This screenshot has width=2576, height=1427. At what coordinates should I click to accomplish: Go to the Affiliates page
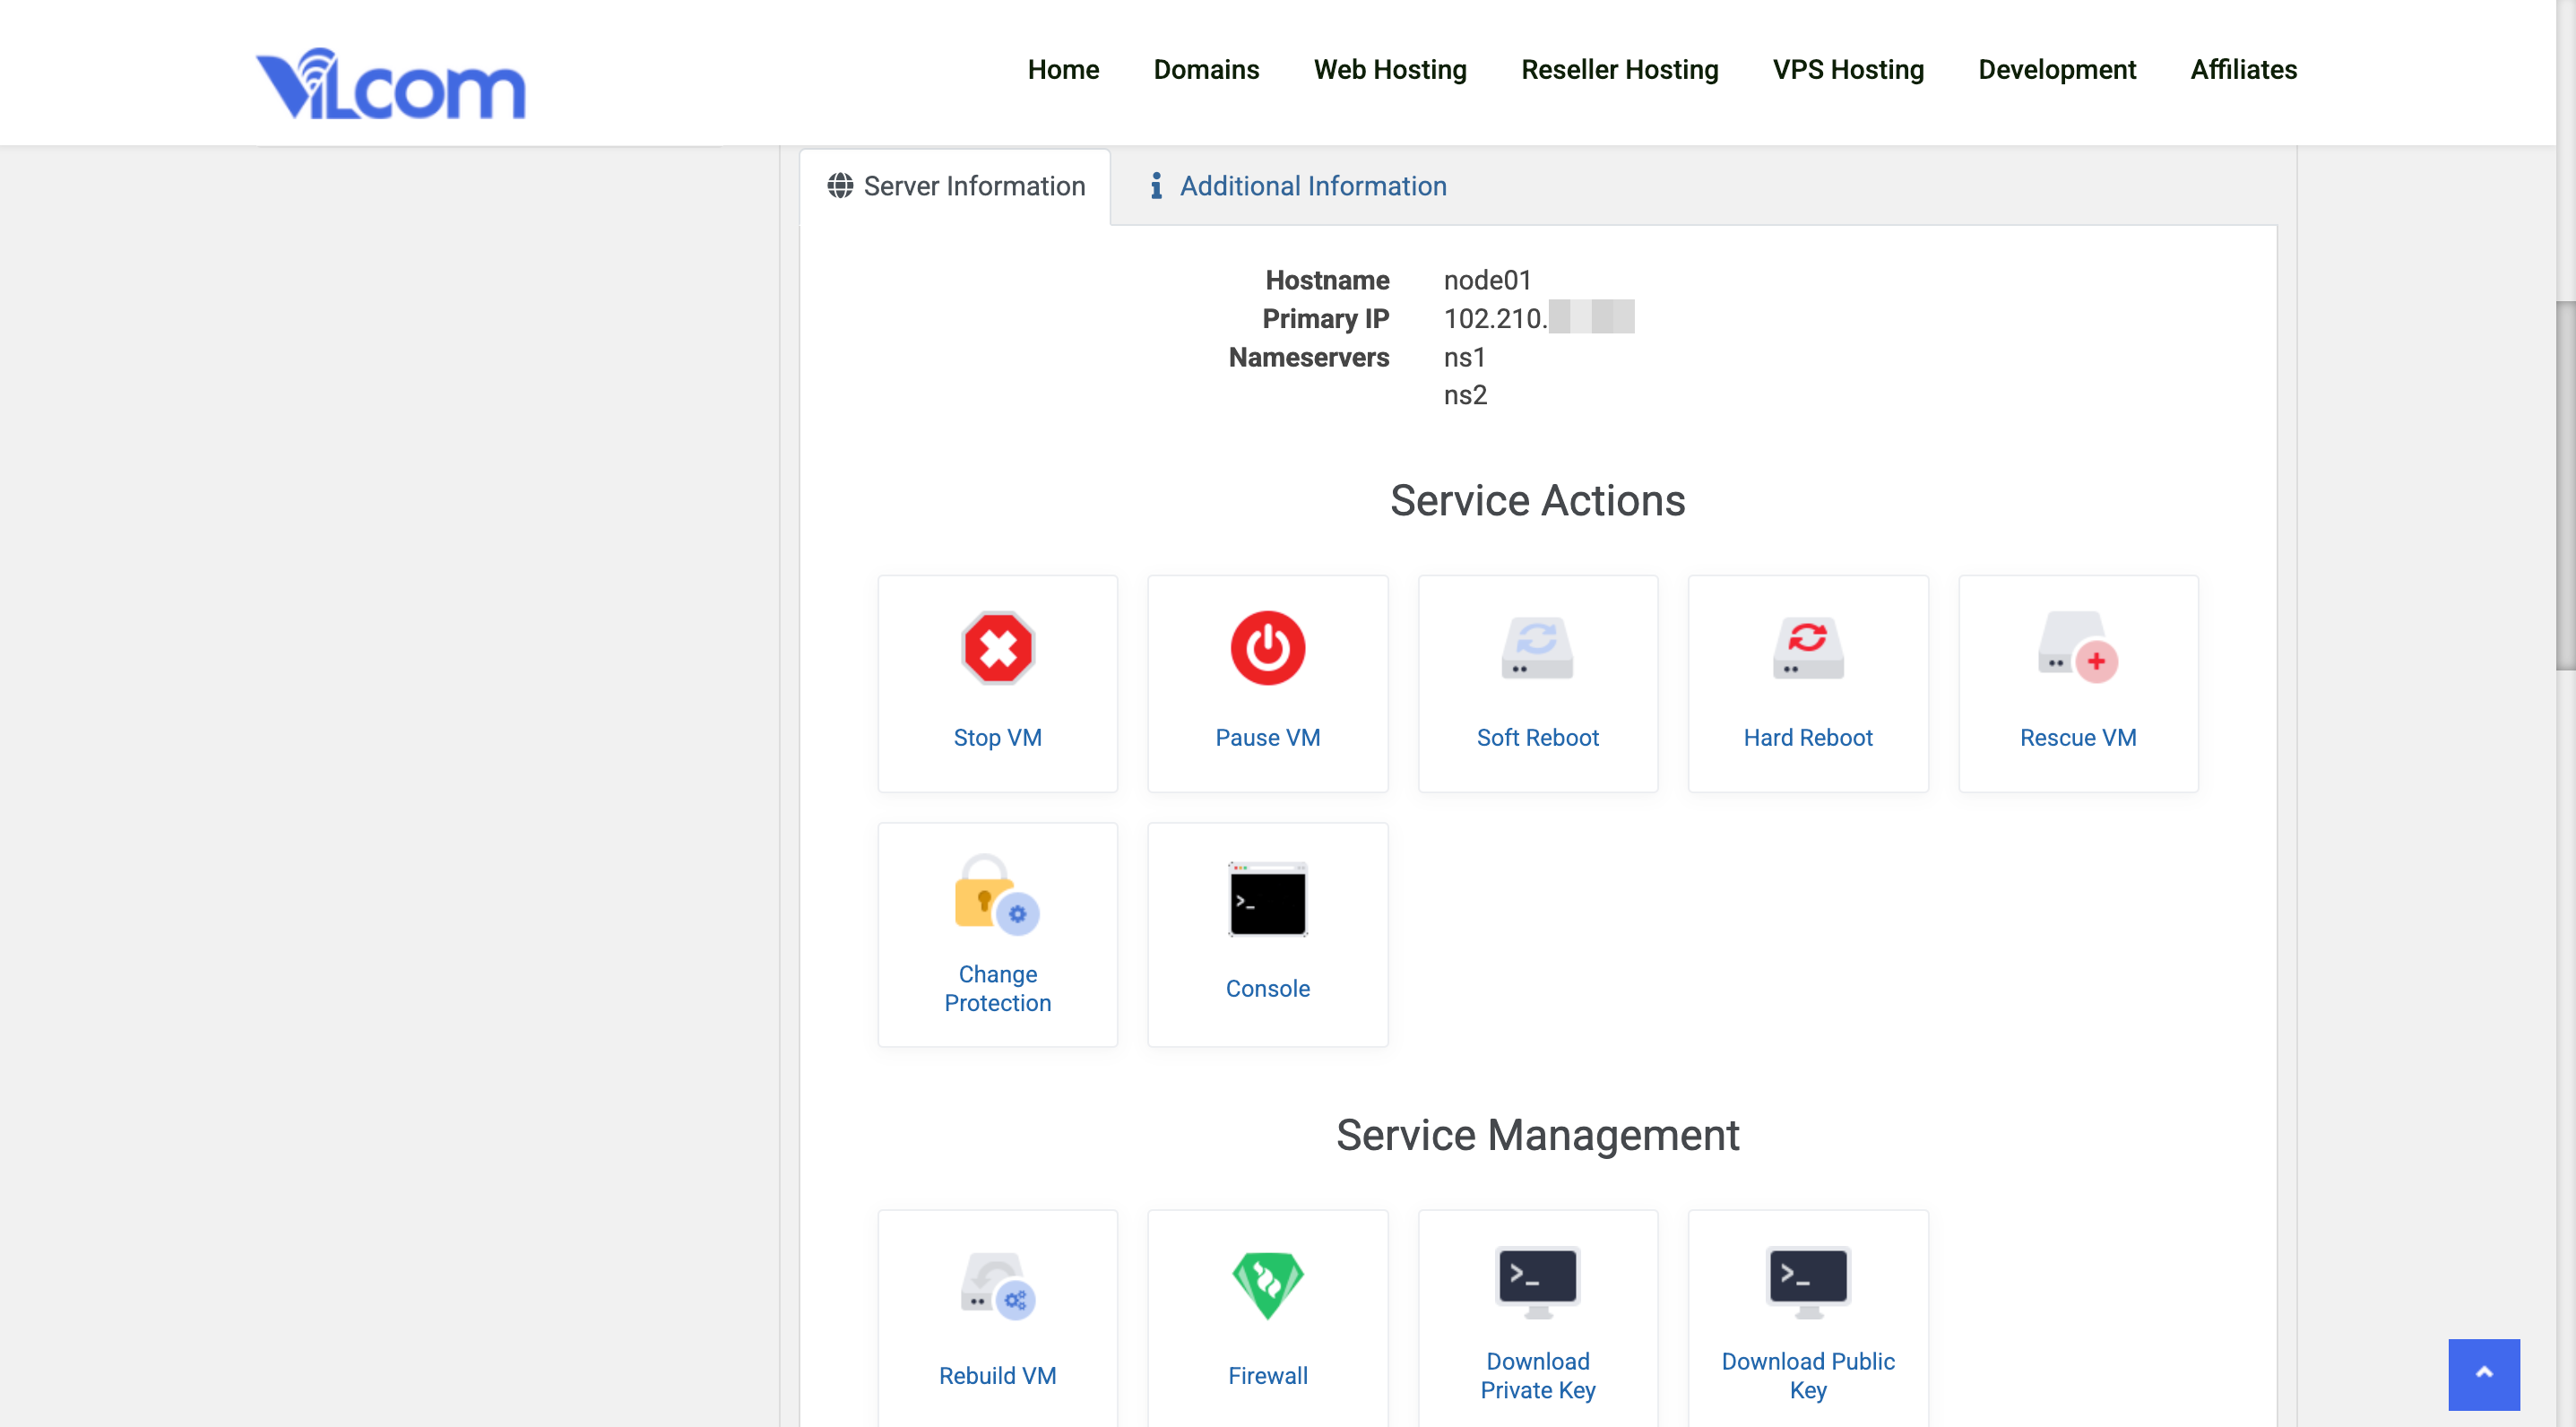click(x=2243, y=70)
